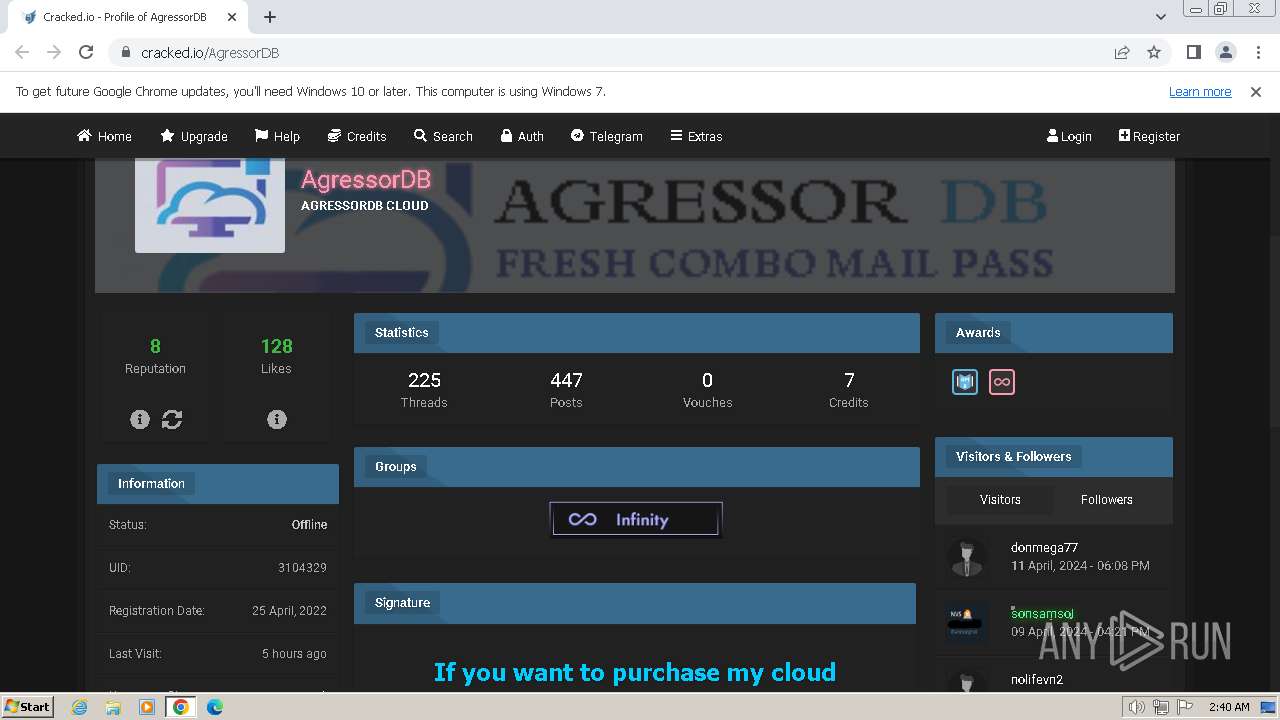Click the reputation refresh arrows icon
This screenshot has height=720, width=1280.
tap(172, 420)
